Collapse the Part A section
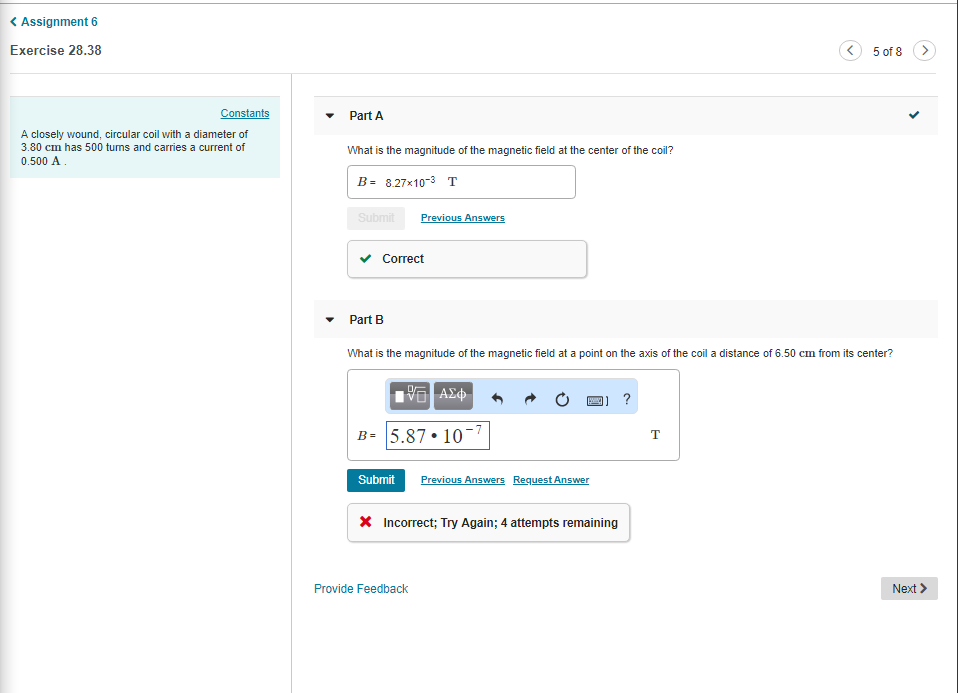Viewport: 958px width, 693px height. pos(329,115)
